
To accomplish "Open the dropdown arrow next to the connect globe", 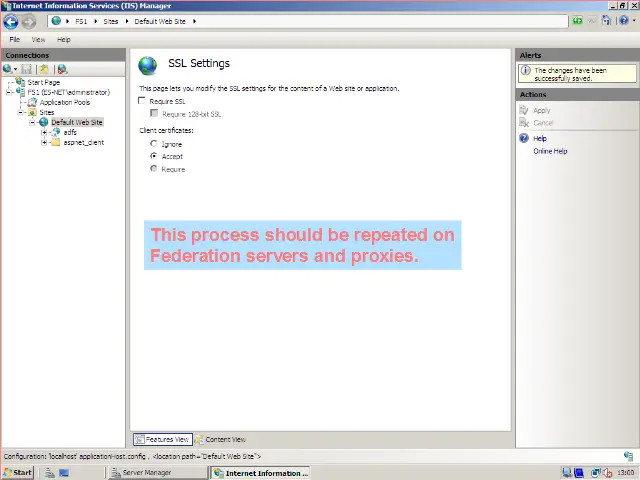I will point(16,69).
